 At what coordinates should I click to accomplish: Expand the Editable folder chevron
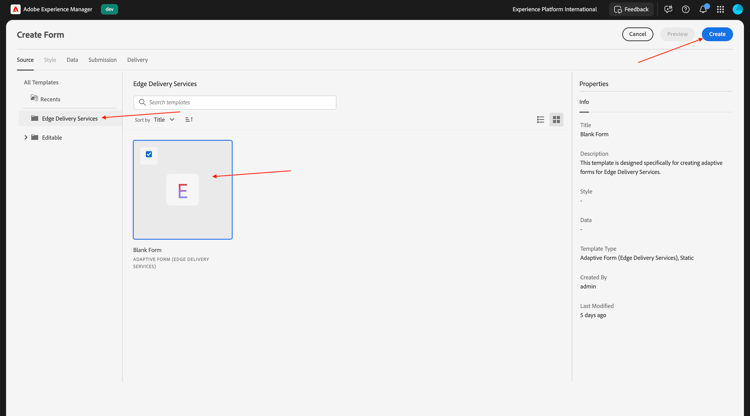26,137
